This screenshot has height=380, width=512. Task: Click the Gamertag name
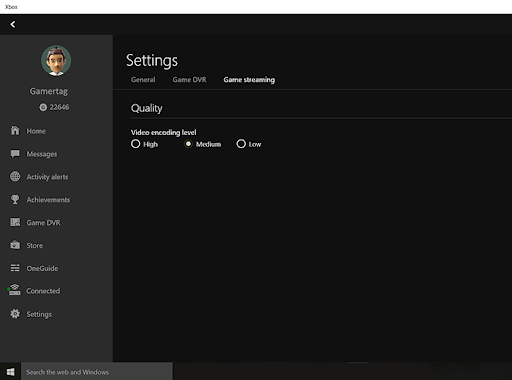pyautogui.click(x=49, y=91)
